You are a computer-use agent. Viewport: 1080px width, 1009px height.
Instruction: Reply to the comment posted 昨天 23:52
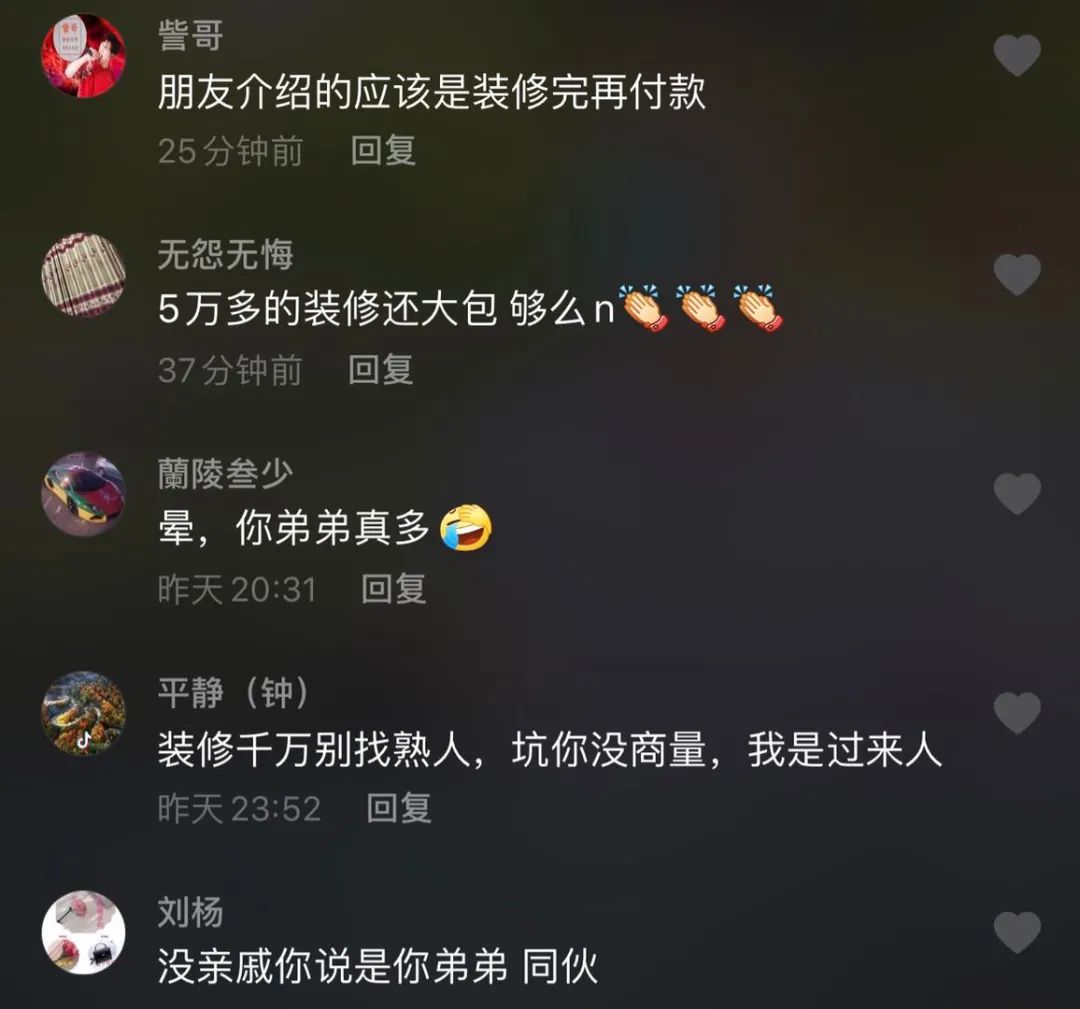pyautogui.click(x=399, y=808)
